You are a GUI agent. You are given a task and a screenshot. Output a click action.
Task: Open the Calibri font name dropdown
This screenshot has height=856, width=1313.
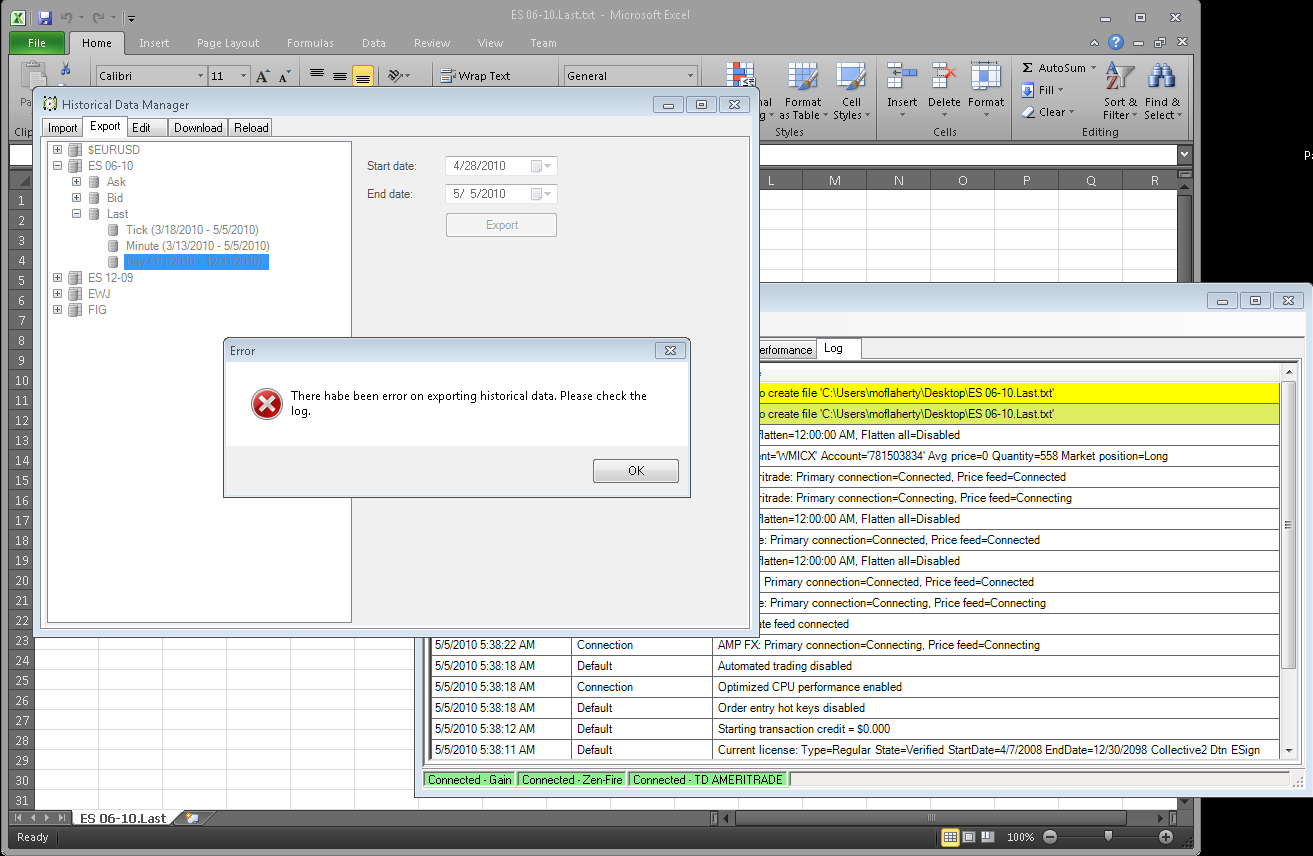pyautogui.click(x=198, y=76)
